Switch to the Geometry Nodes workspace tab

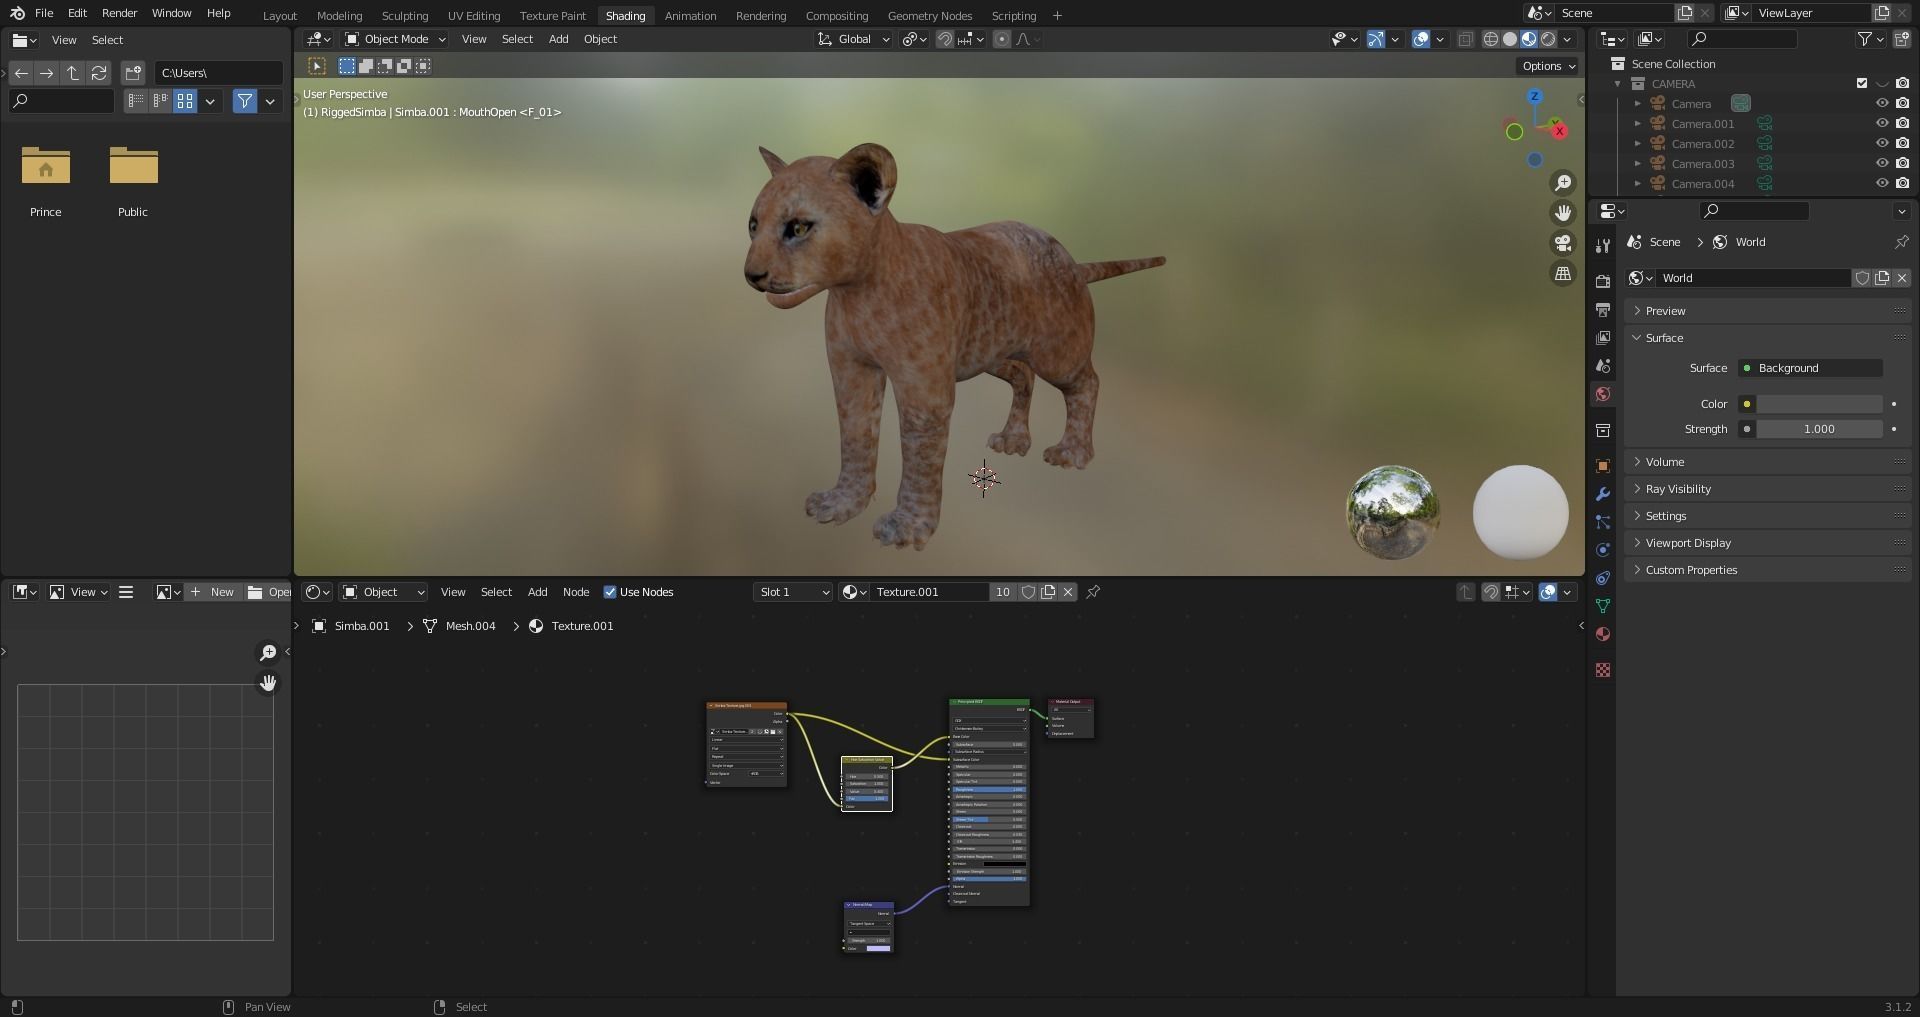click(x=929, y=16)
